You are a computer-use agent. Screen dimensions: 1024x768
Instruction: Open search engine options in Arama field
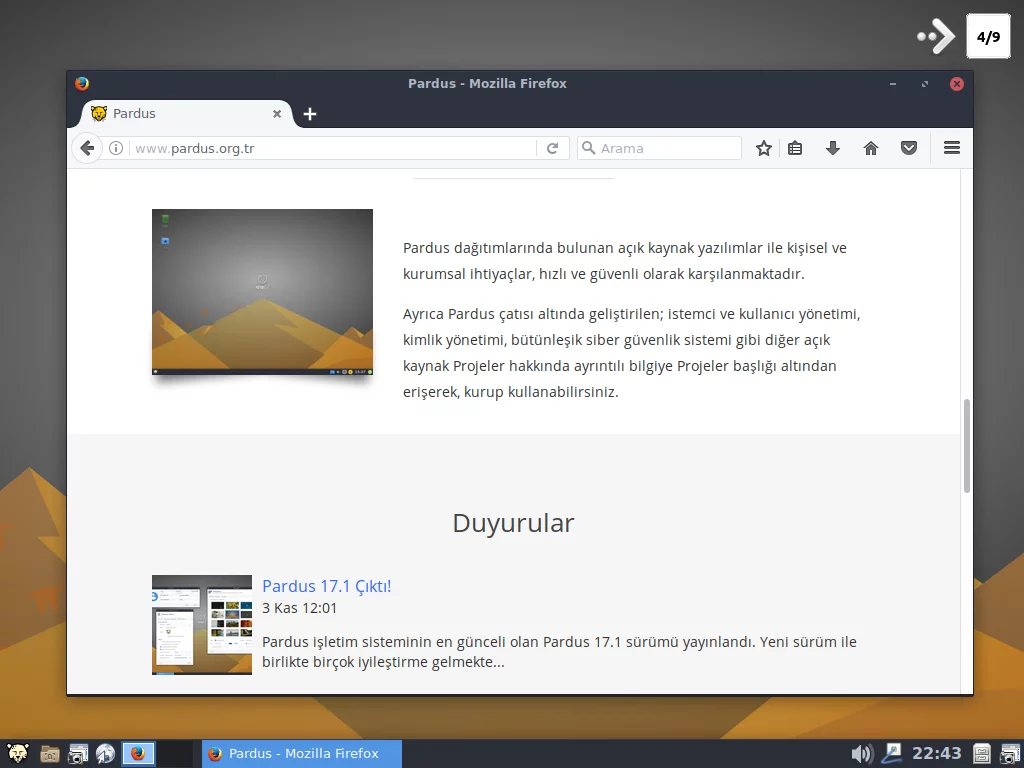click(589, 147)
